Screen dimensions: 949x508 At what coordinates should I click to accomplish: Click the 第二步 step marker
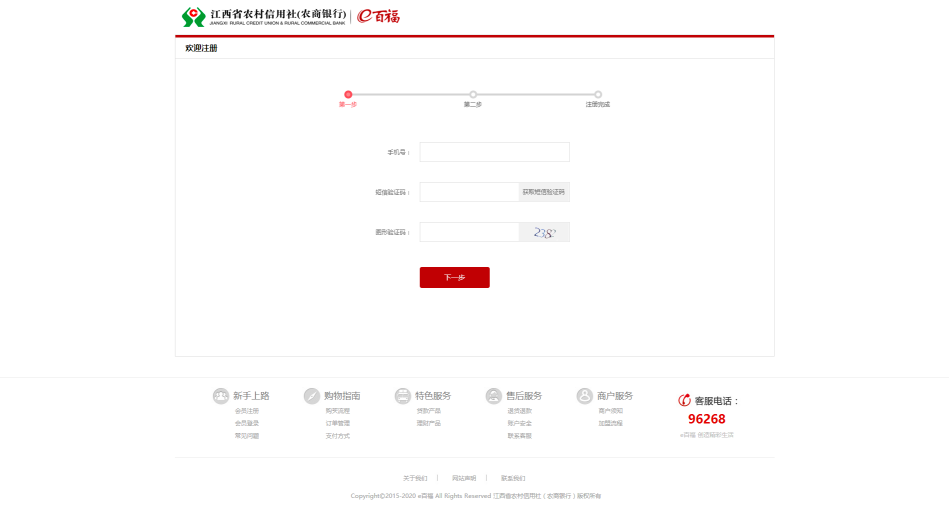click(x=473, y=94)
